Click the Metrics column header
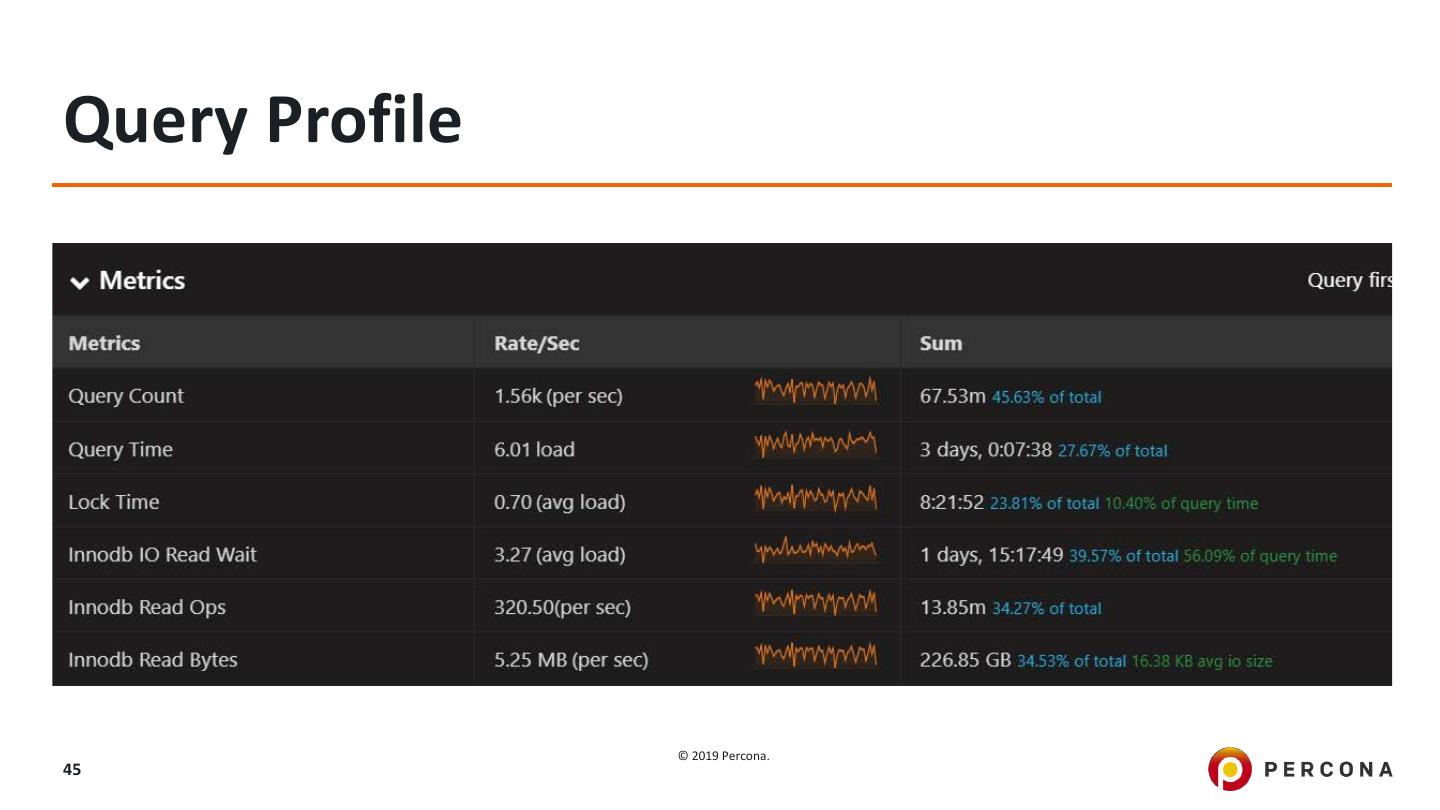This screenshot has width=1440, height=810. click(x=104, y=343)
